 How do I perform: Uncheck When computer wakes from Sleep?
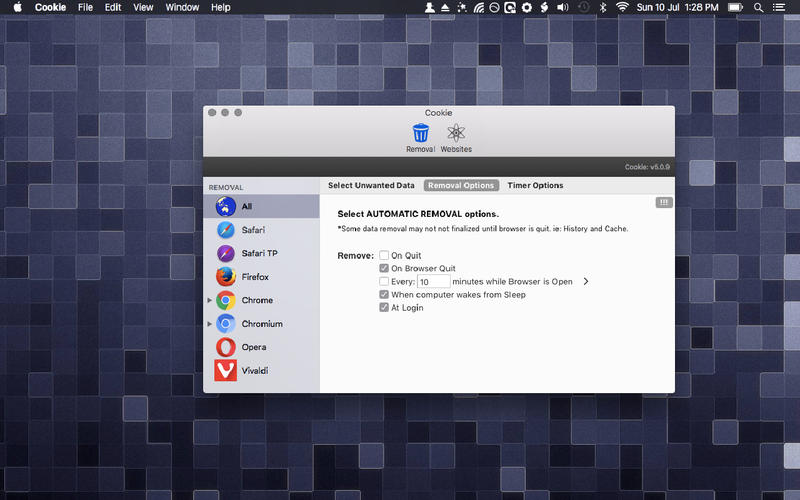pos(384,294)
